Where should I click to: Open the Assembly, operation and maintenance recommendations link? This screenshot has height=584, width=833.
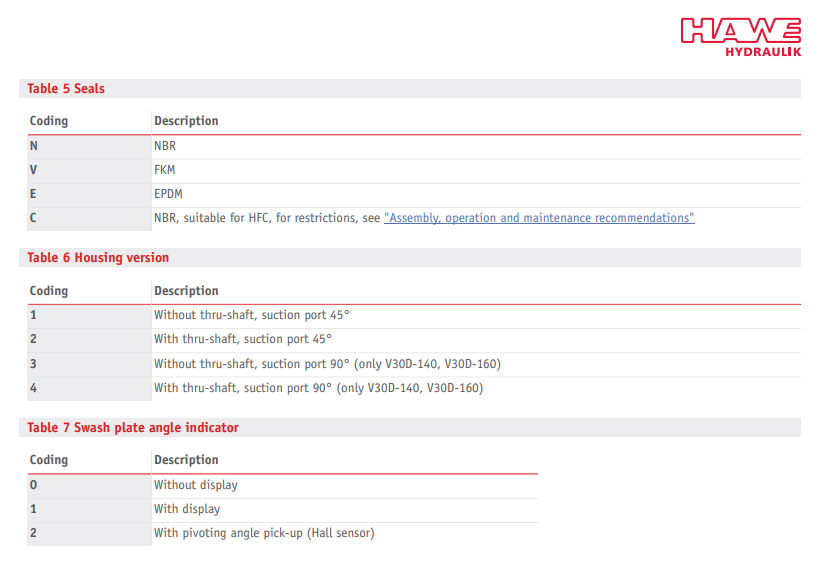[539, 218]
